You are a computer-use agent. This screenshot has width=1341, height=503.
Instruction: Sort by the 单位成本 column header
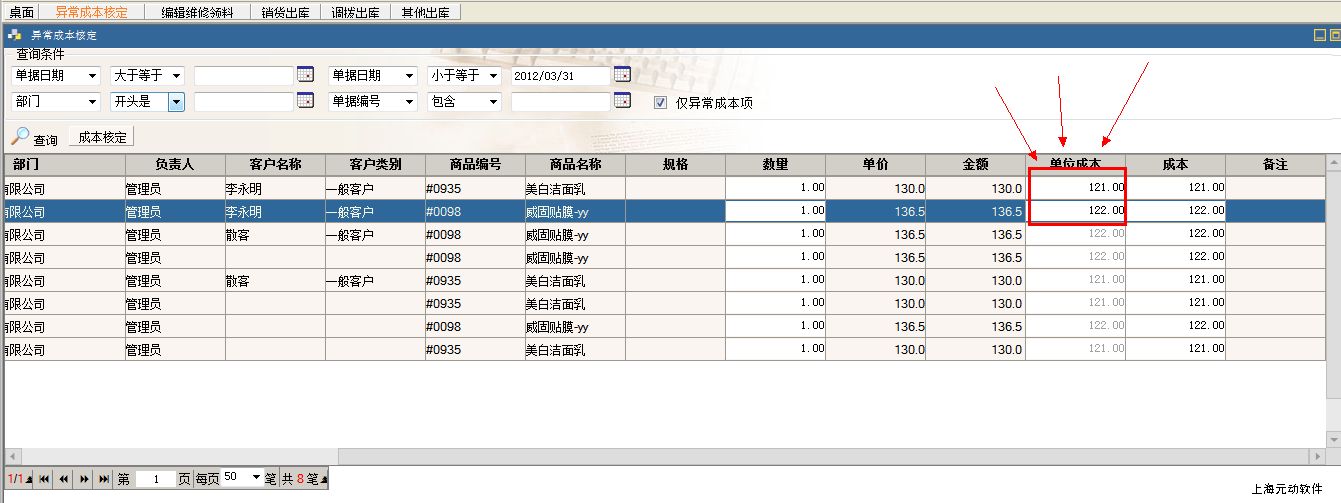[x=1075, y=164]
